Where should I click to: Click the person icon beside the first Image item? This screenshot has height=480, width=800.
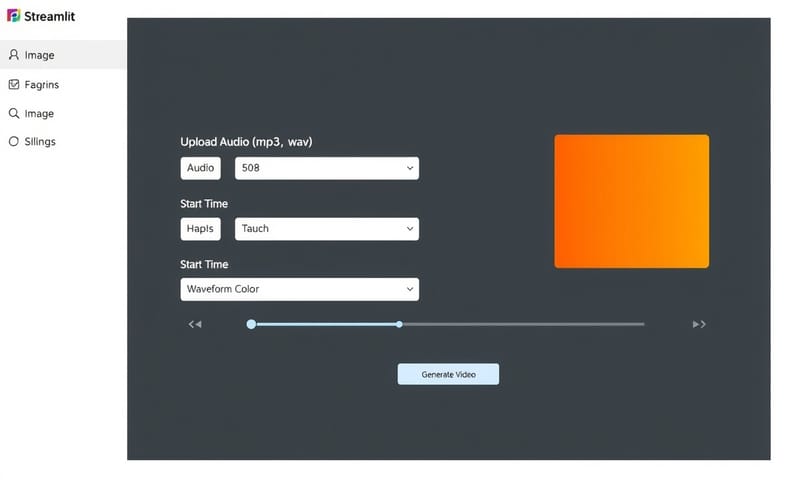(x=14, y=55)
